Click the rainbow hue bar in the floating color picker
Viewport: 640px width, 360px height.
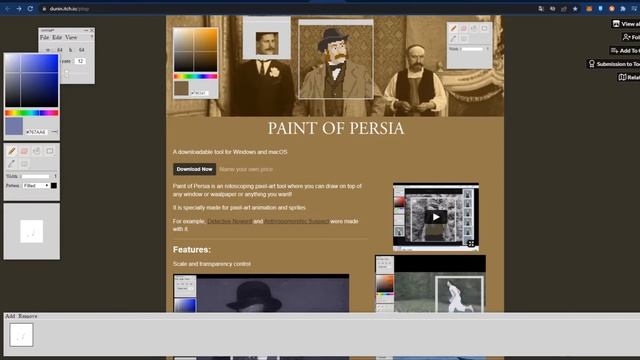click(x=31, y=113)
